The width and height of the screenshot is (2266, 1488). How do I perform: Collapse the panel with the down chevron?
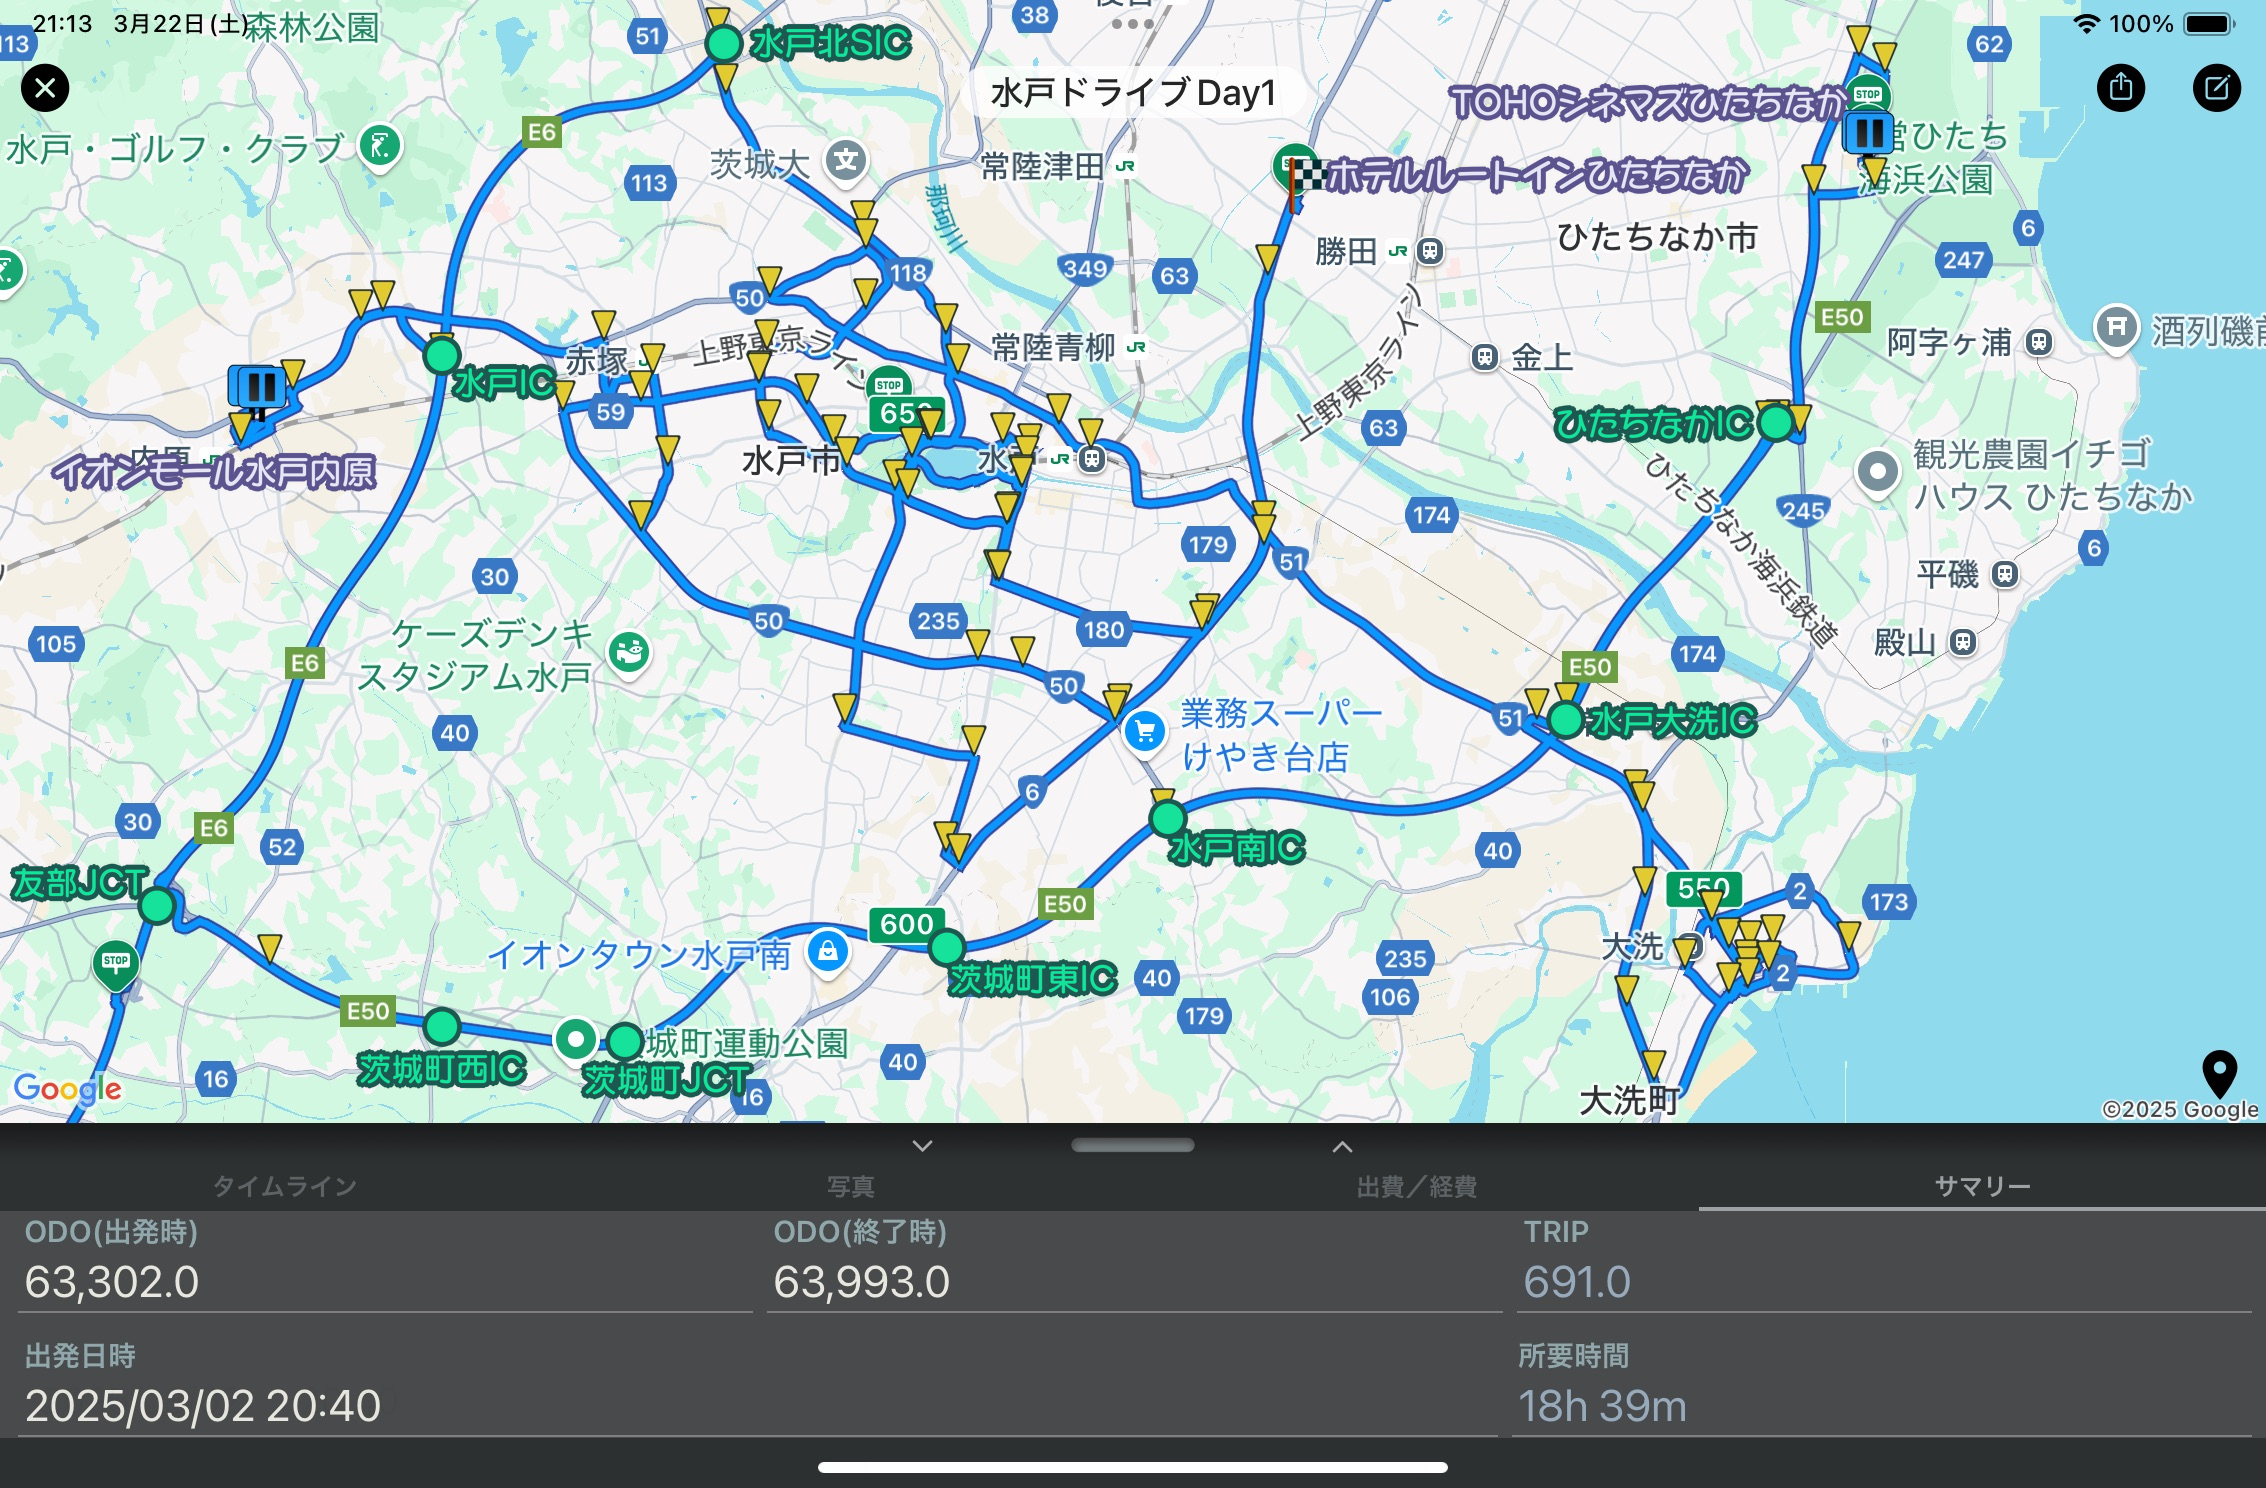click(923, 1146)
